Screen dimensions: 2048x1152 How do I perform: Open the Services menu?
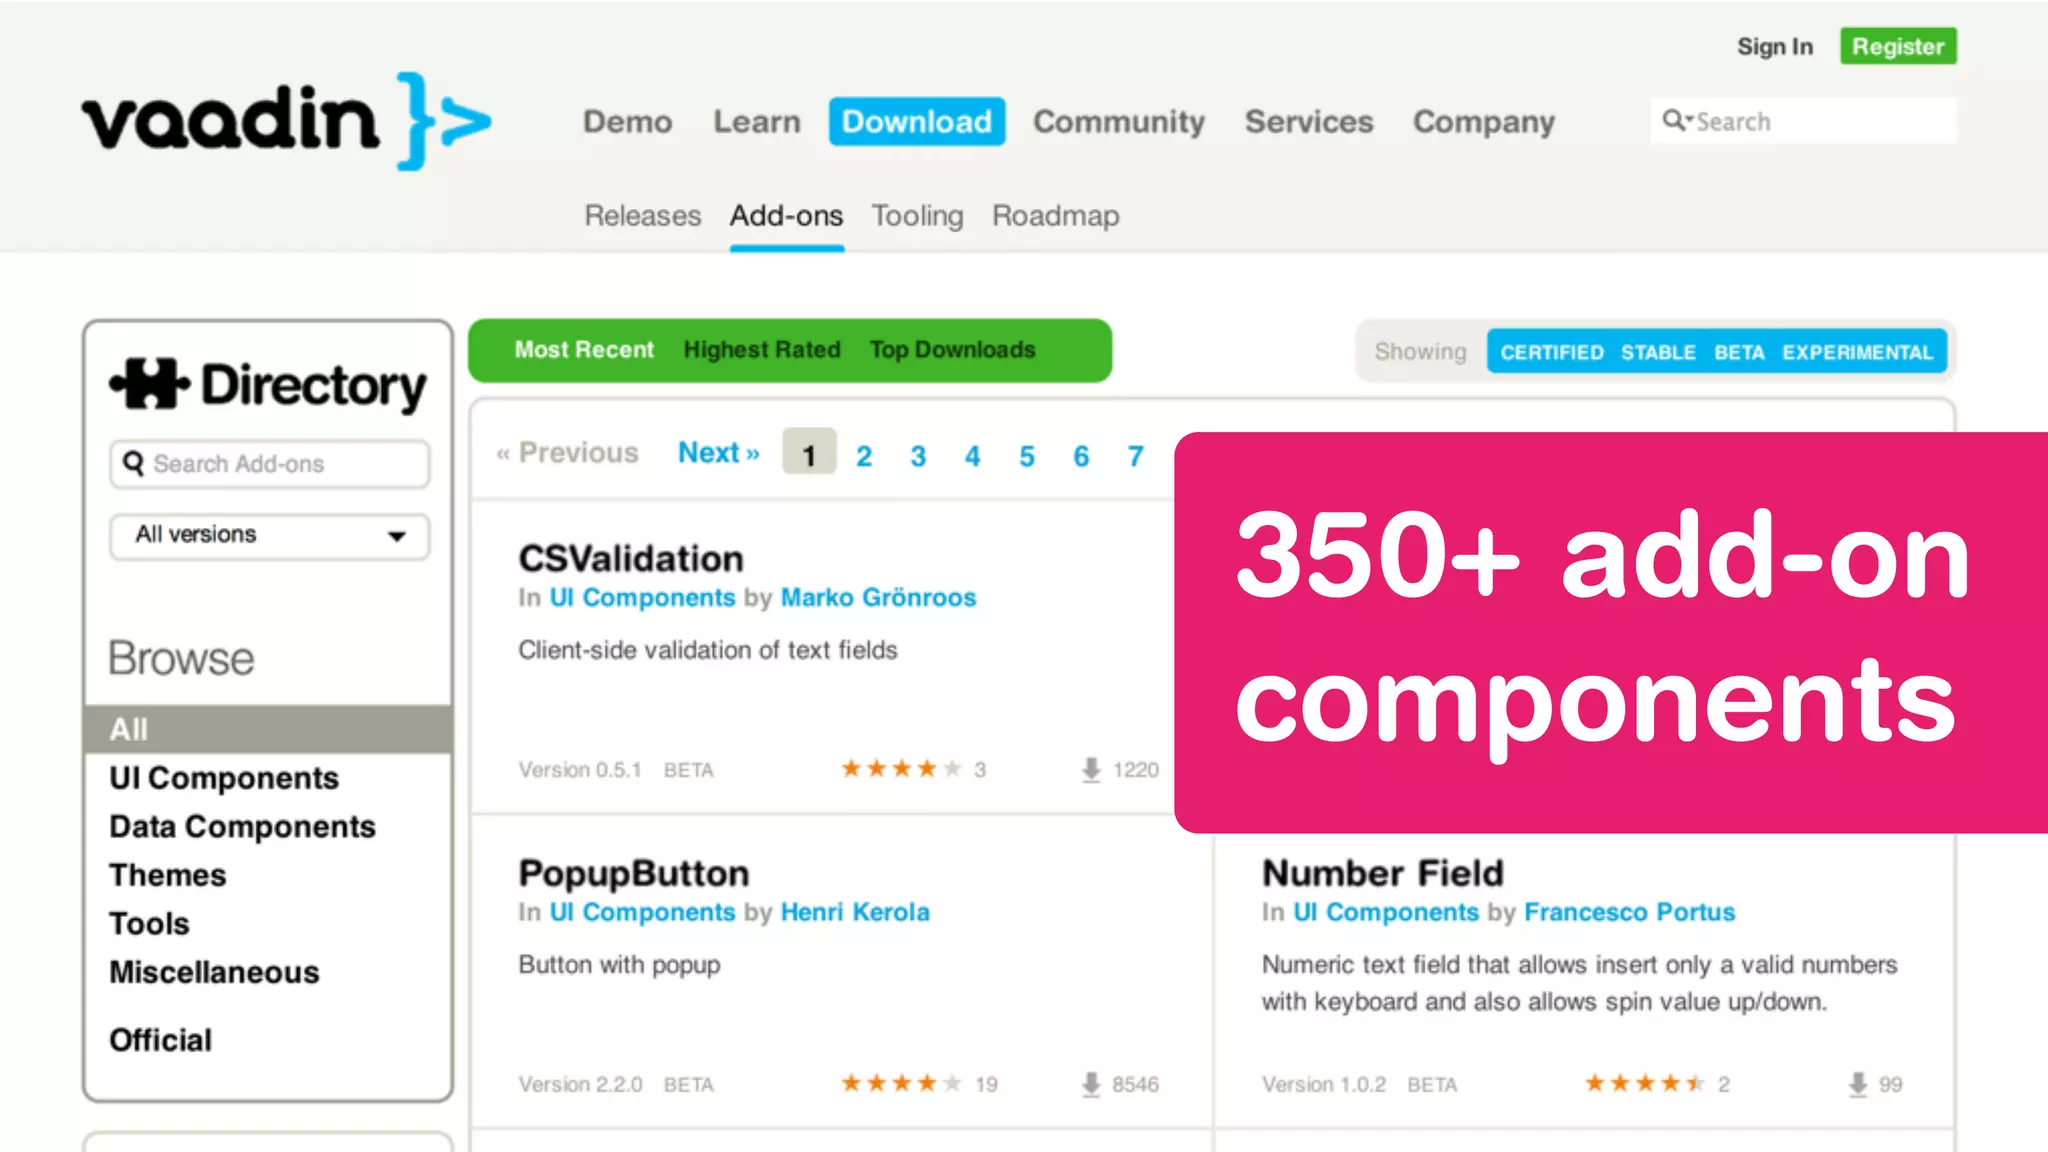(1309, 121)
